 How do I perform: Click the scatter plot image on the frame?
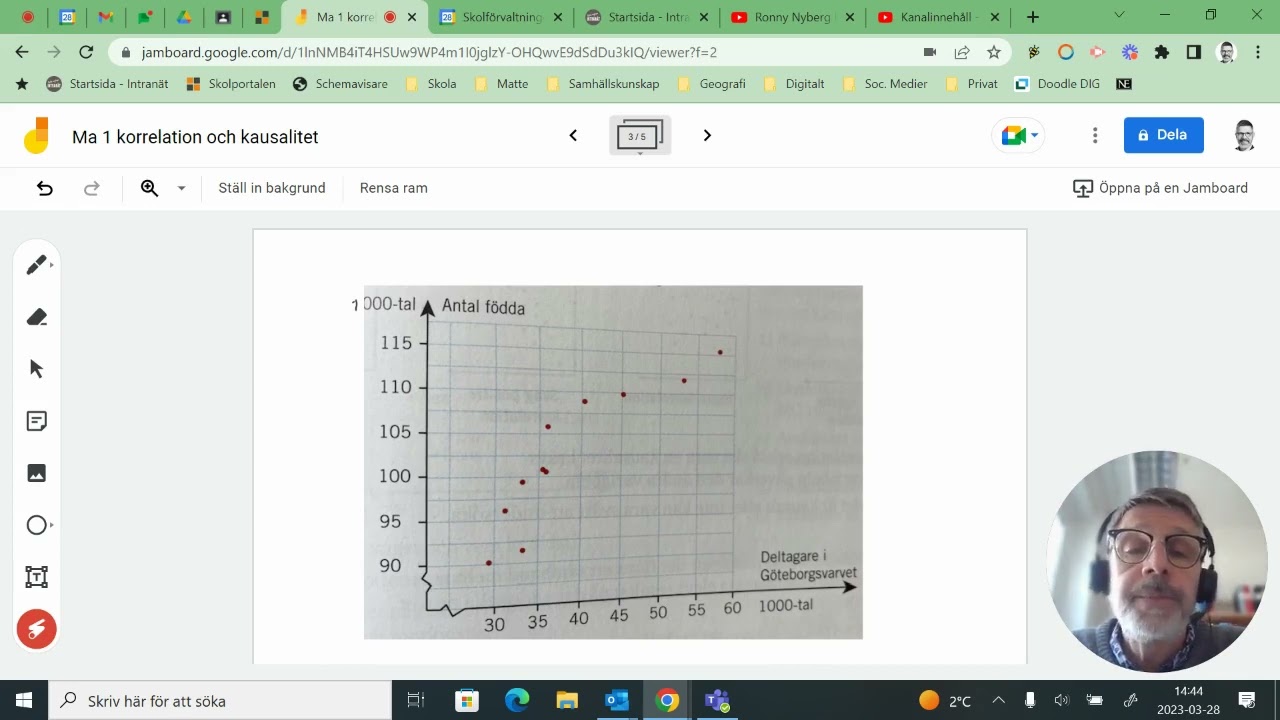point(613,462)
